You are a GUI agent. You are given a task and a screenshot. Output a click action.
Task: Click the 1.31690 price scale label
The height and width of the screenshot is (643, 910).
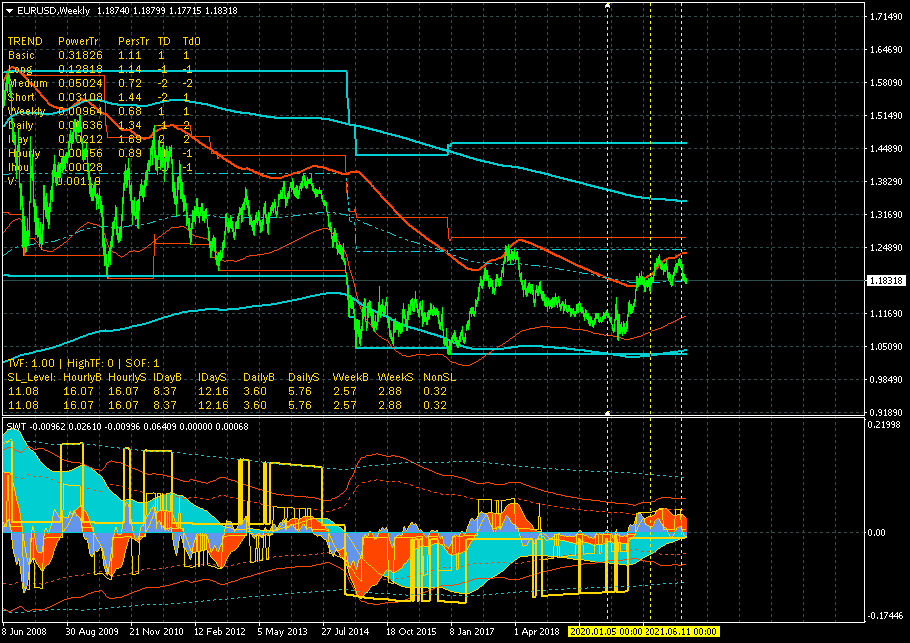point(886,215)
